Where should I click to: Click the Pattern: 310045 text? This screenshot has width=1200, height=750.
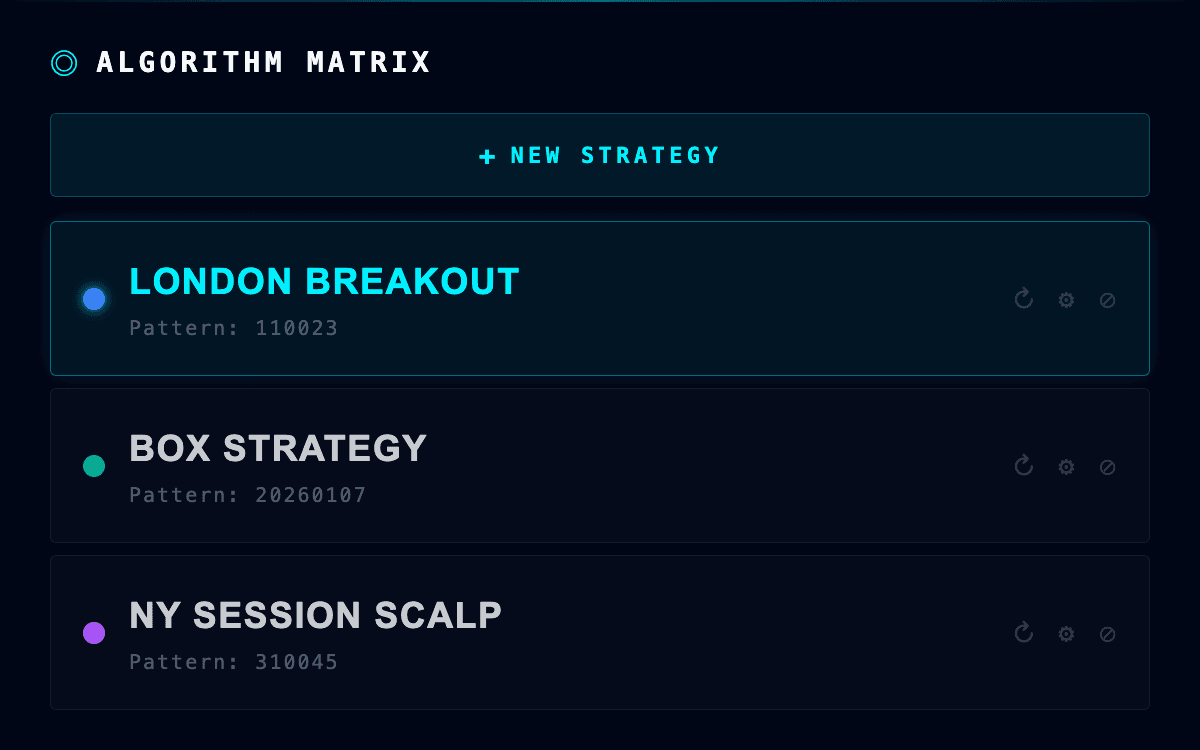tap(234, 662)
